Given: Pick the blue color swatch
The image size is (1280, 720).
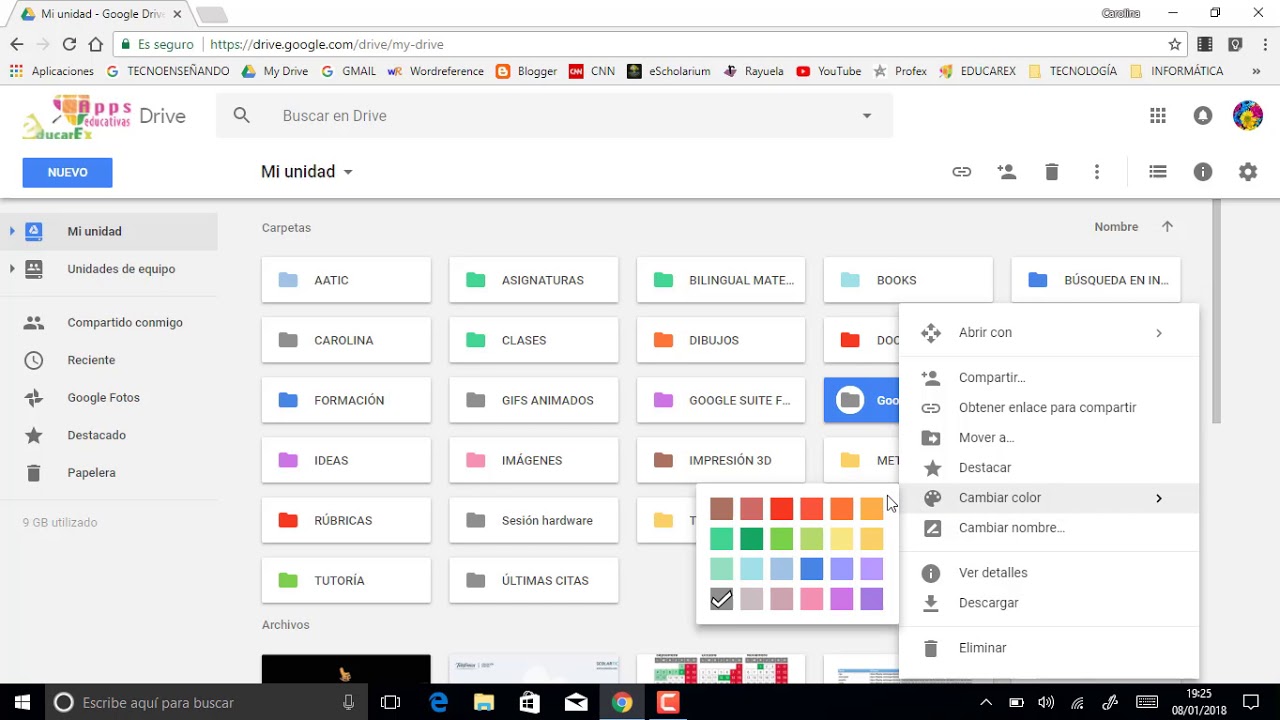Looking at the screenshot, I should 812,569.
